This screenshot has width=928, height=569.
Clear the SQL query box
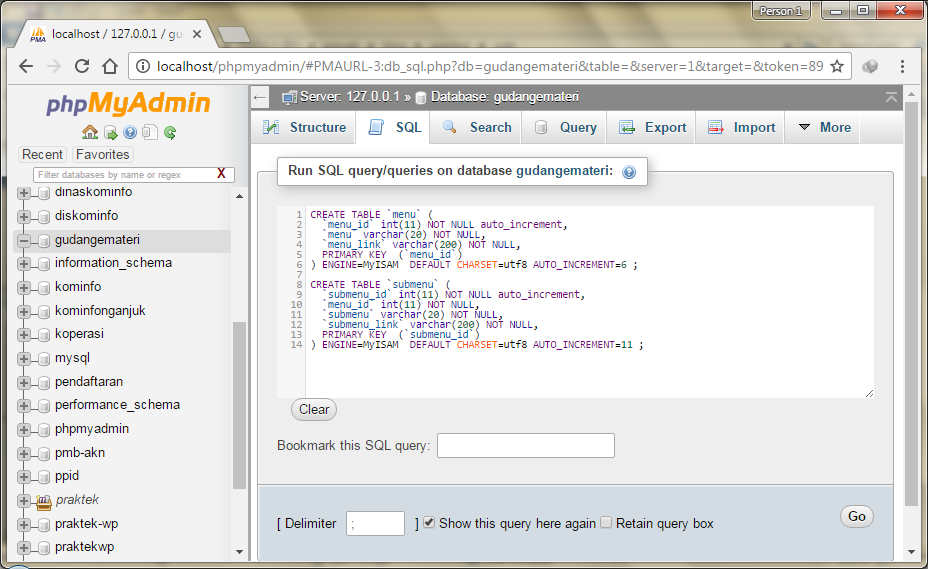[x=314, y=410]
